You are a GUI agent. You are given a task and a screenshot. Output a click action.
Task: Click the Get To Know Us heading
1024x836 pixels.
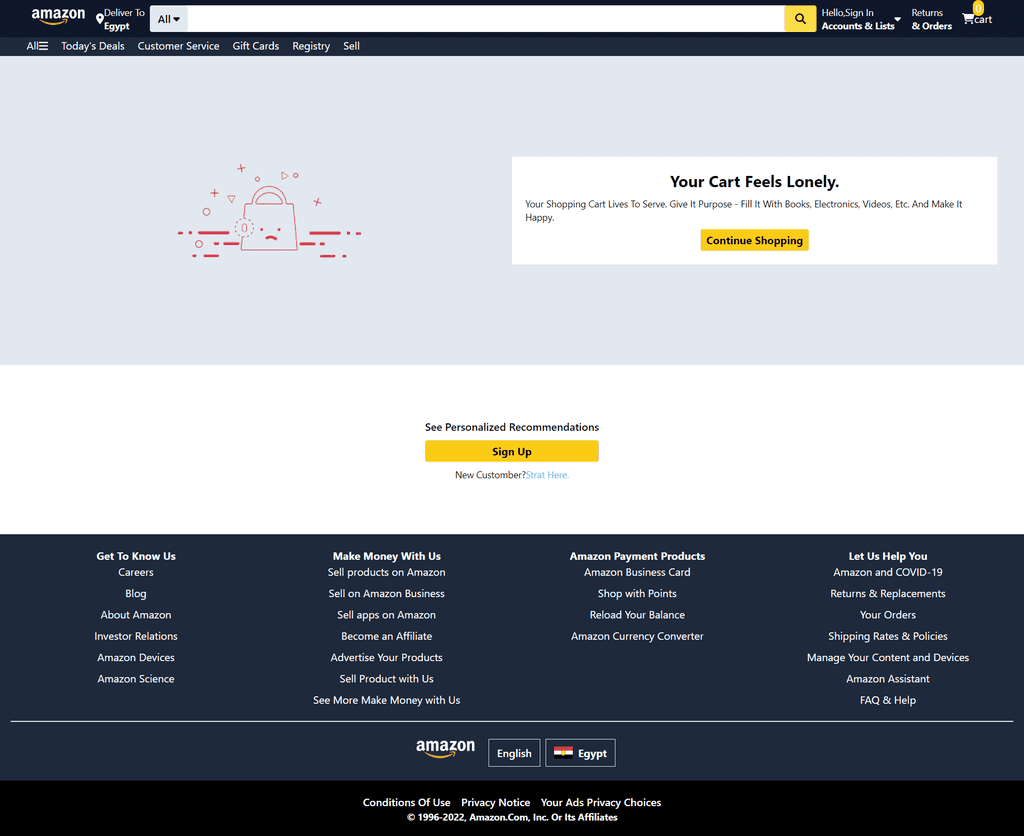[x=136, y=556]
